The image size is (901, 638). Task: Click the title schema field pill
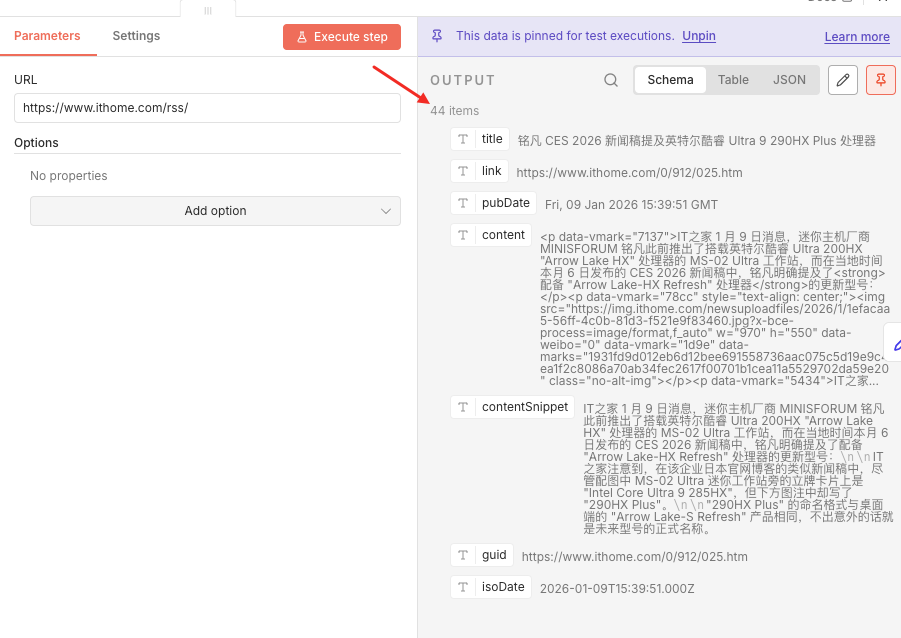[x=480, y=139]
